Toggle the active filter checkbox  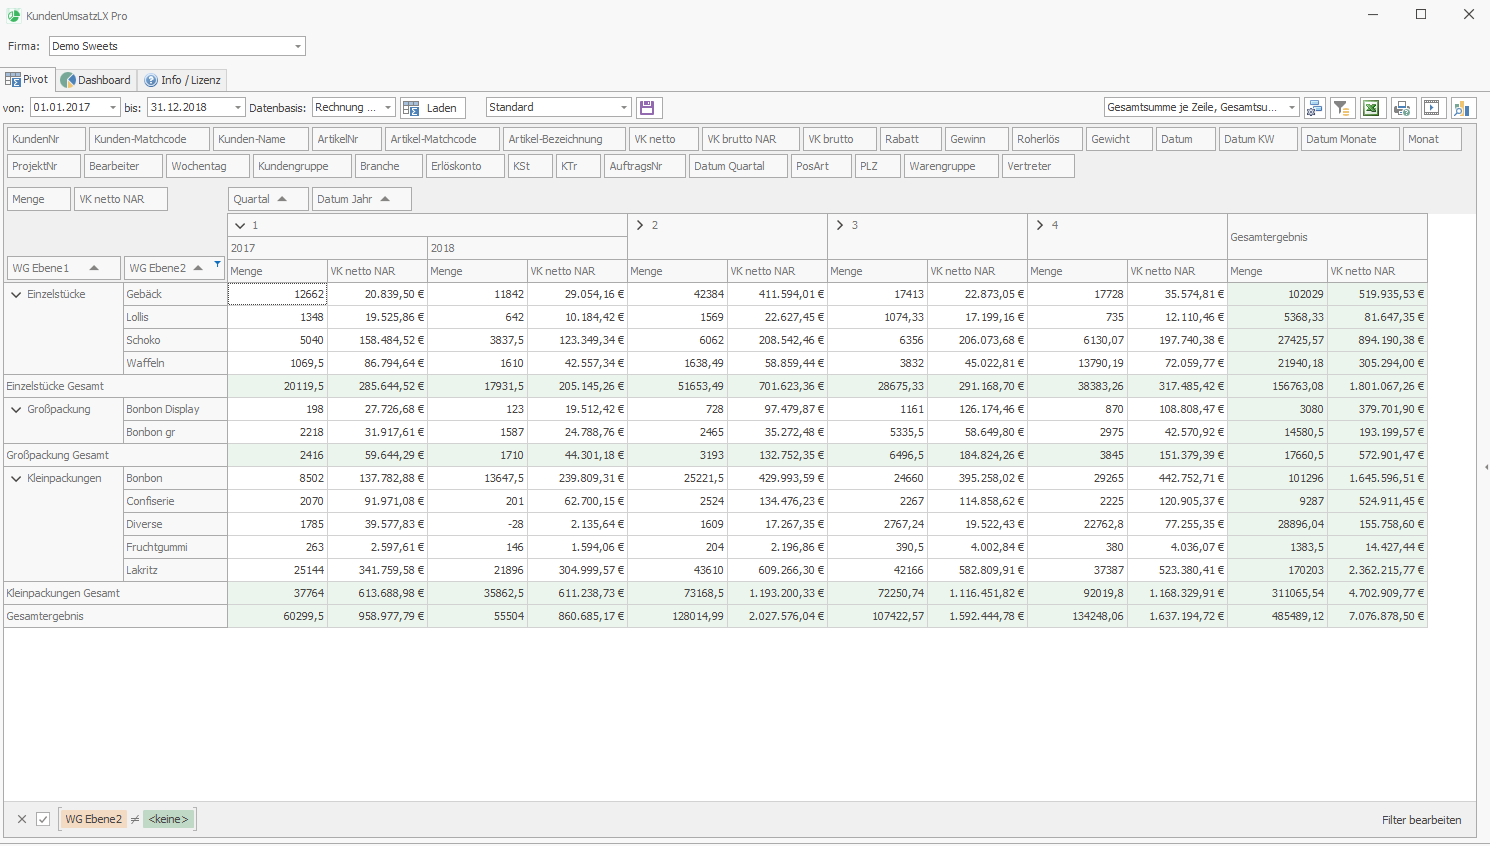click(x=43, y=819)
